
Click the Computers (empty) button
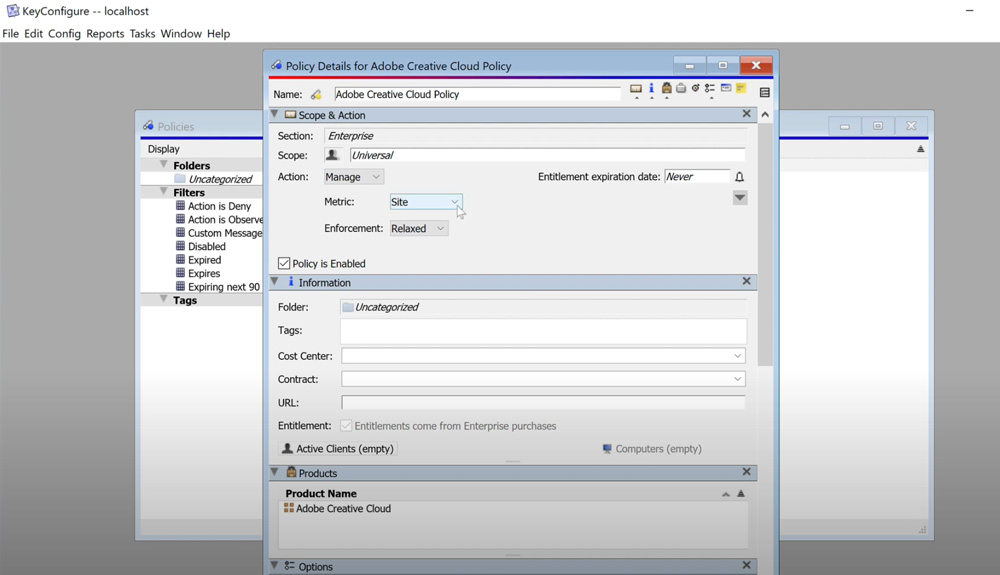pyautogui.click(x=652, y=449)
